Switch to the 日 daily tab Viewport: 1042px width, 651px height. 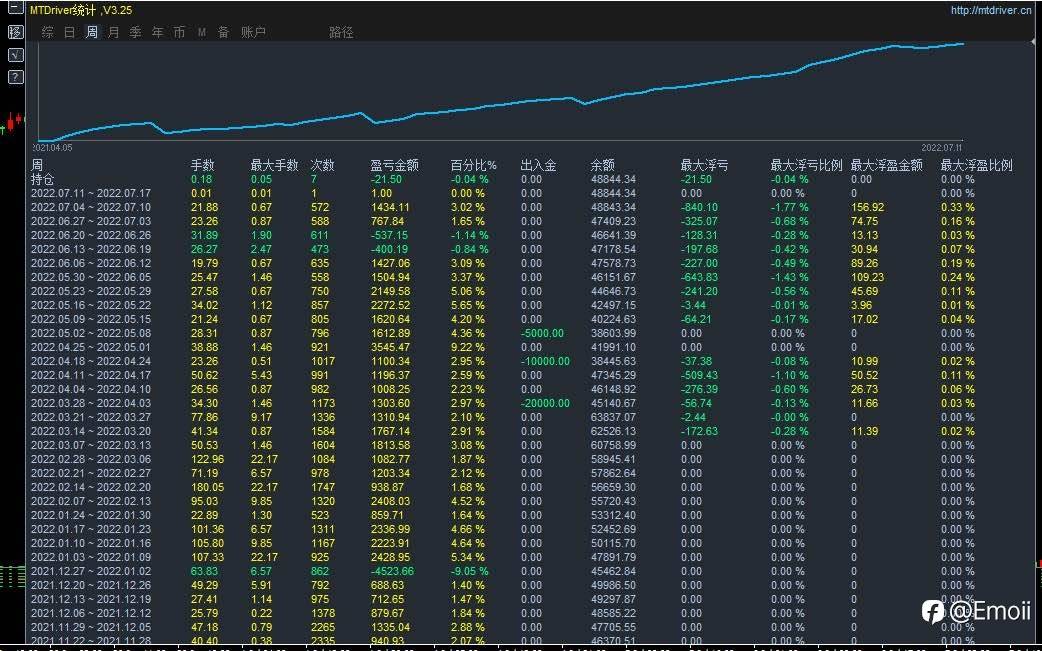coord(69,32)
